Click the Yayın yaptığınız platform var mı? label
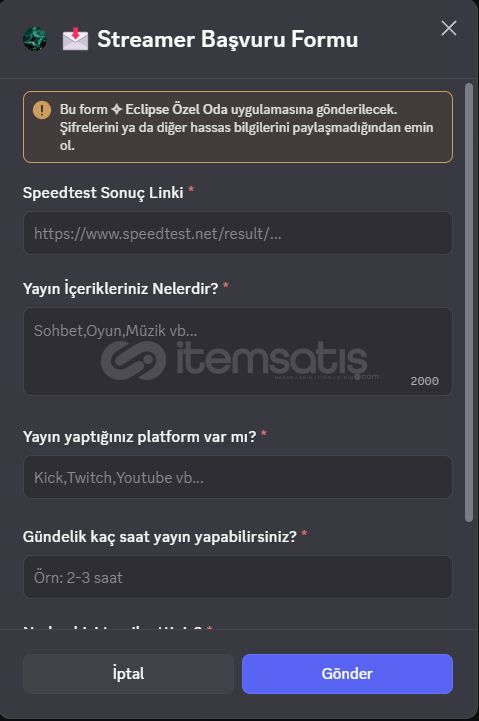 [x=139, y=436]
